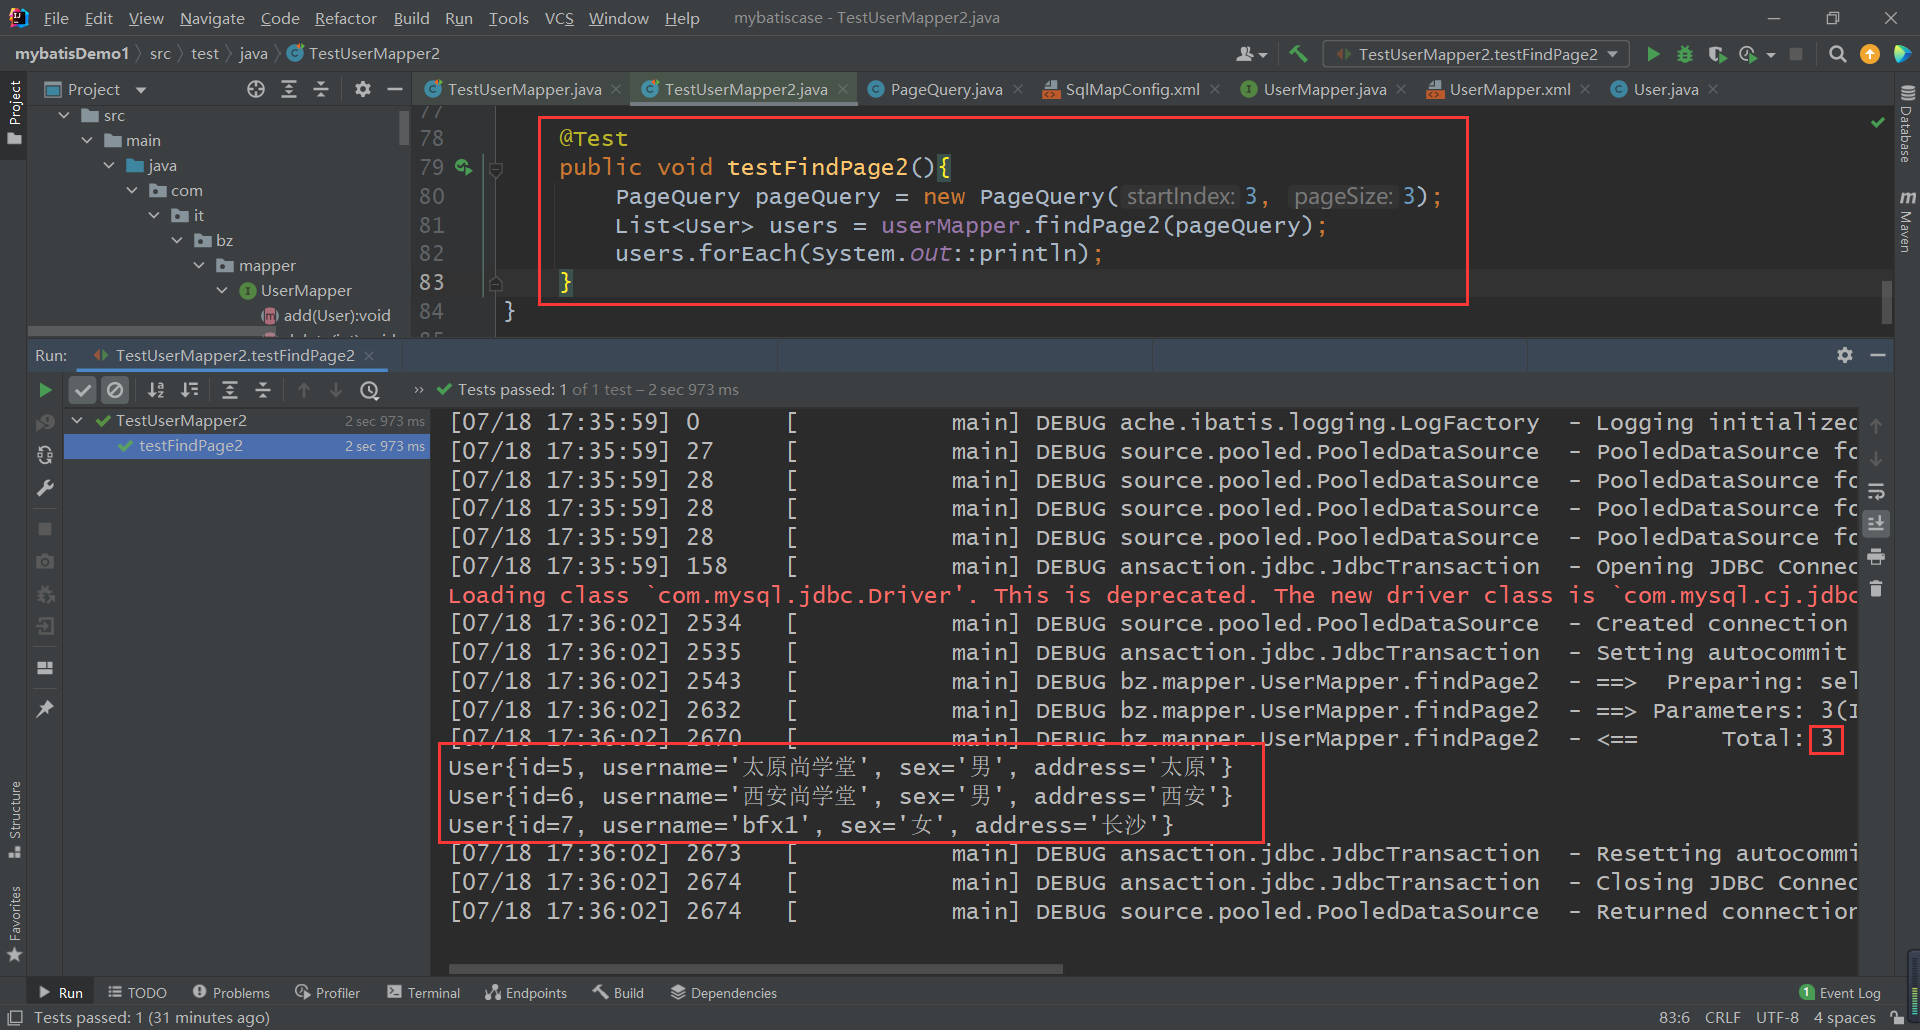Open the File menu
Viewport: 1920px width, 1030px height.
[x=56, y=18]
